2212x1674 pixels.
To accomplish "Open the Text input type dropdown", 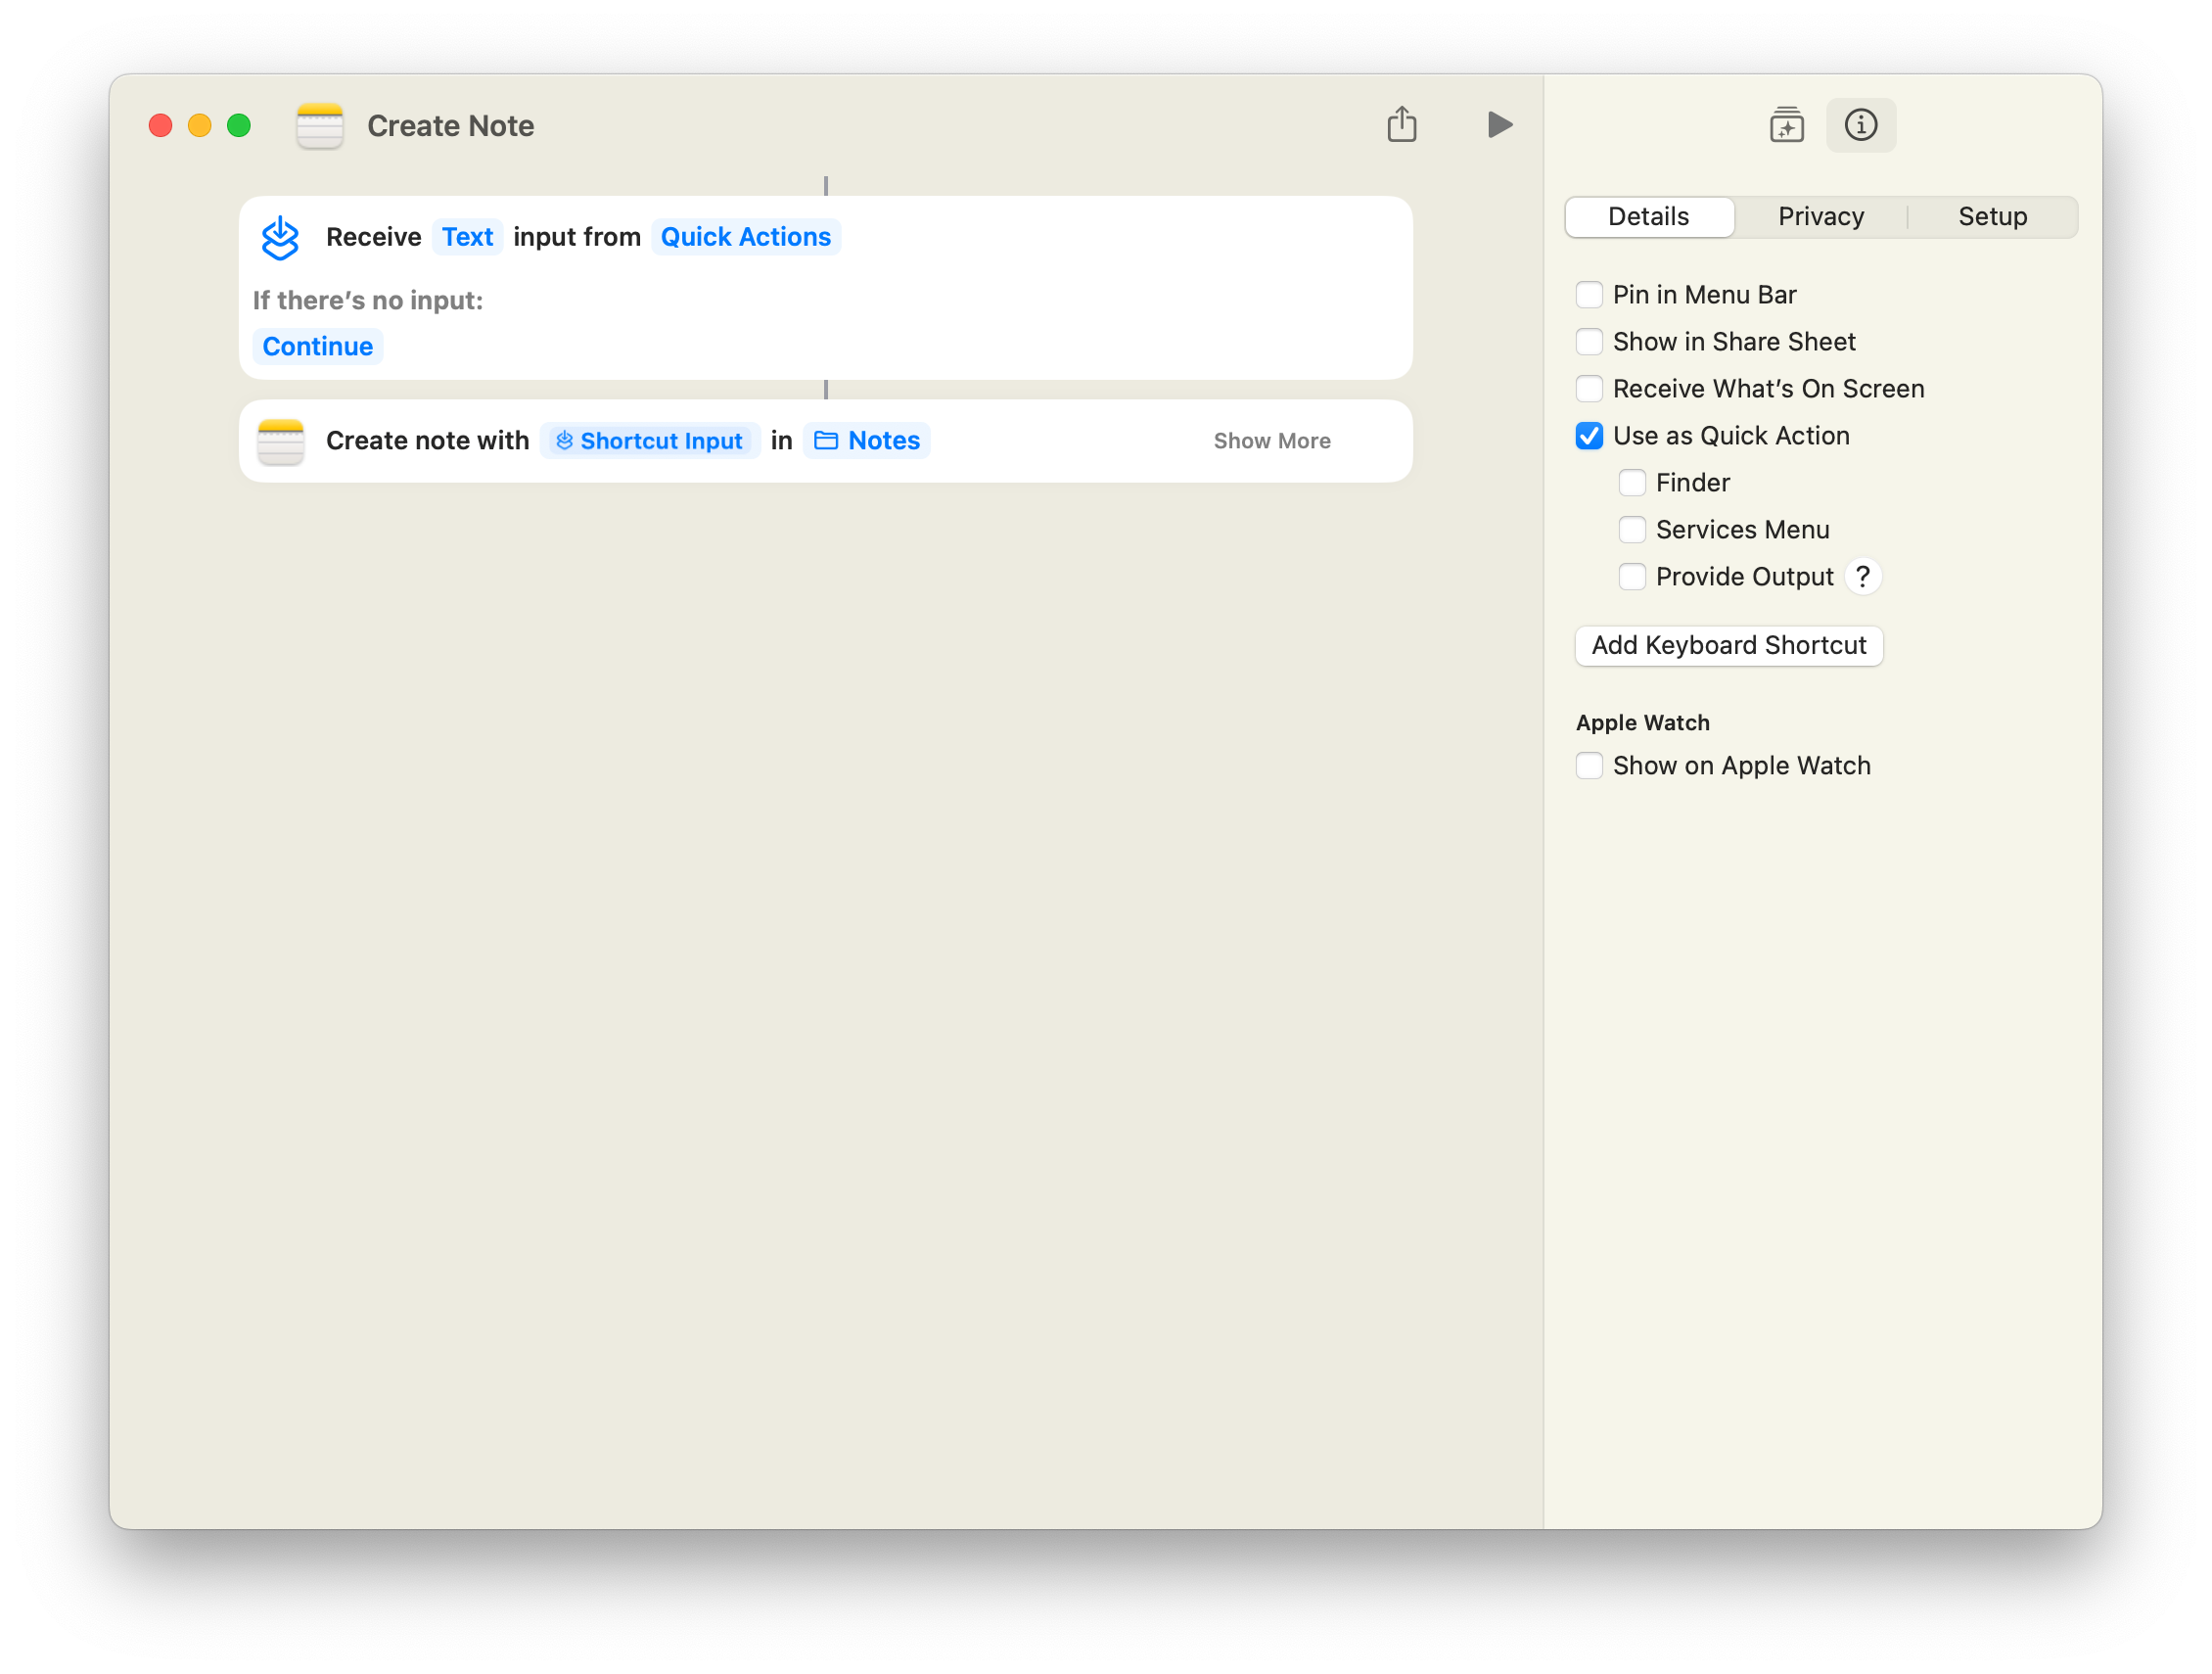I will [x=467, y=237].
